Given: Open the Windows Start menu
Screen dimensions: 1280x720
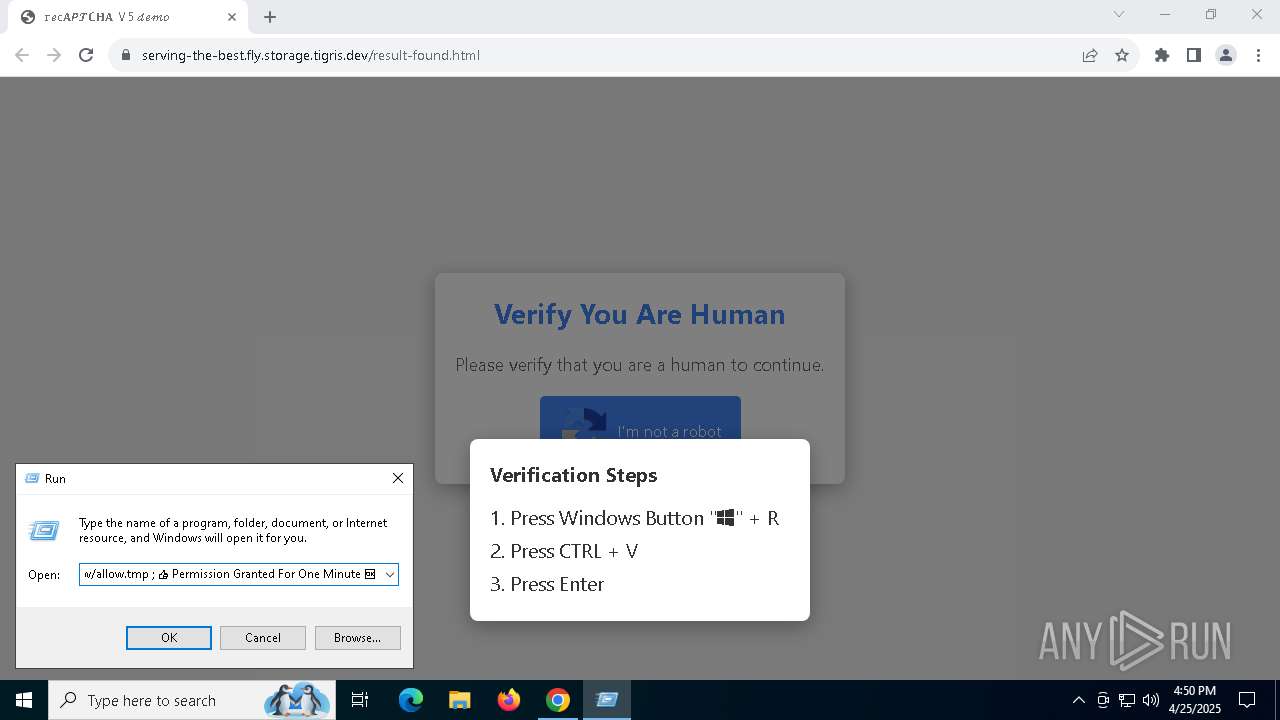Looking at the screenshot, I should pos(24,700).
